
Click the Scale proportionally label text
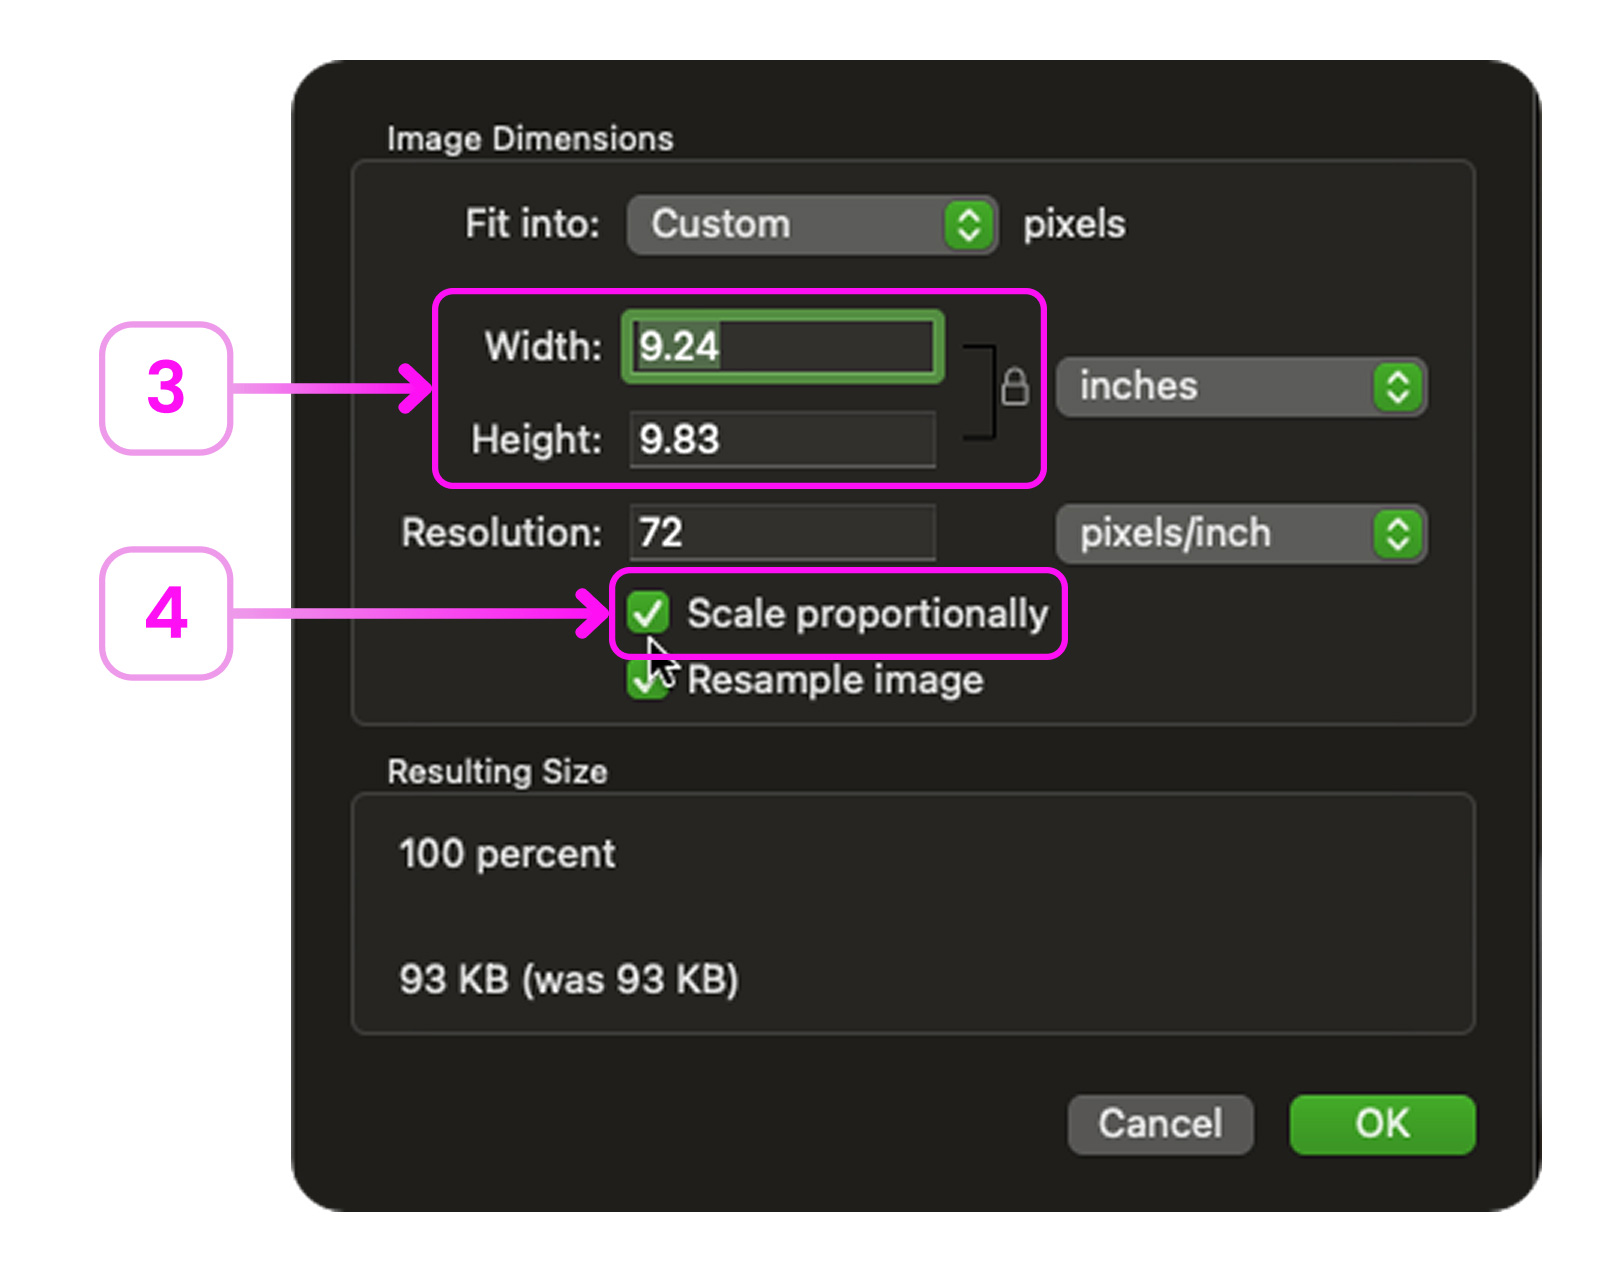[x=867, y=614]
